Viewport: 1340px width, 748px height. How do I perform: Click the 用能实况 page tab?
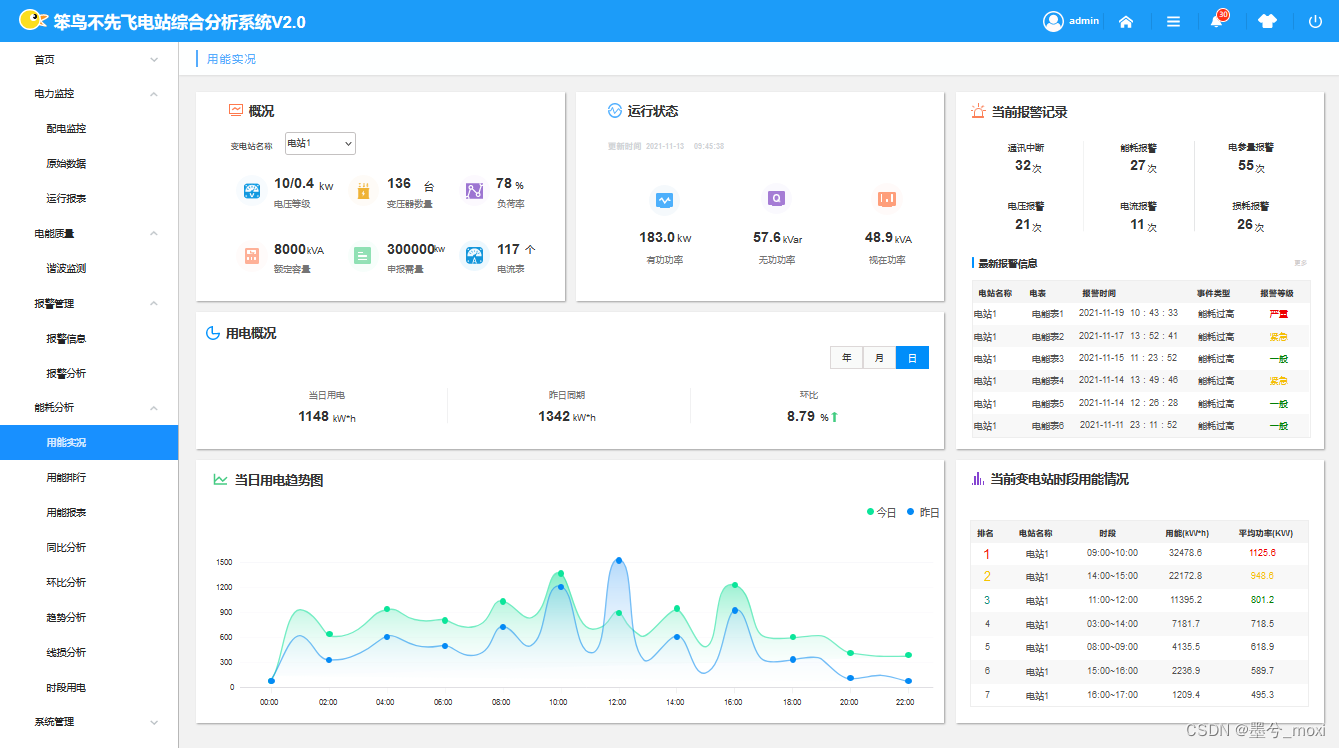pyautogui.click(x=231, y=59)
